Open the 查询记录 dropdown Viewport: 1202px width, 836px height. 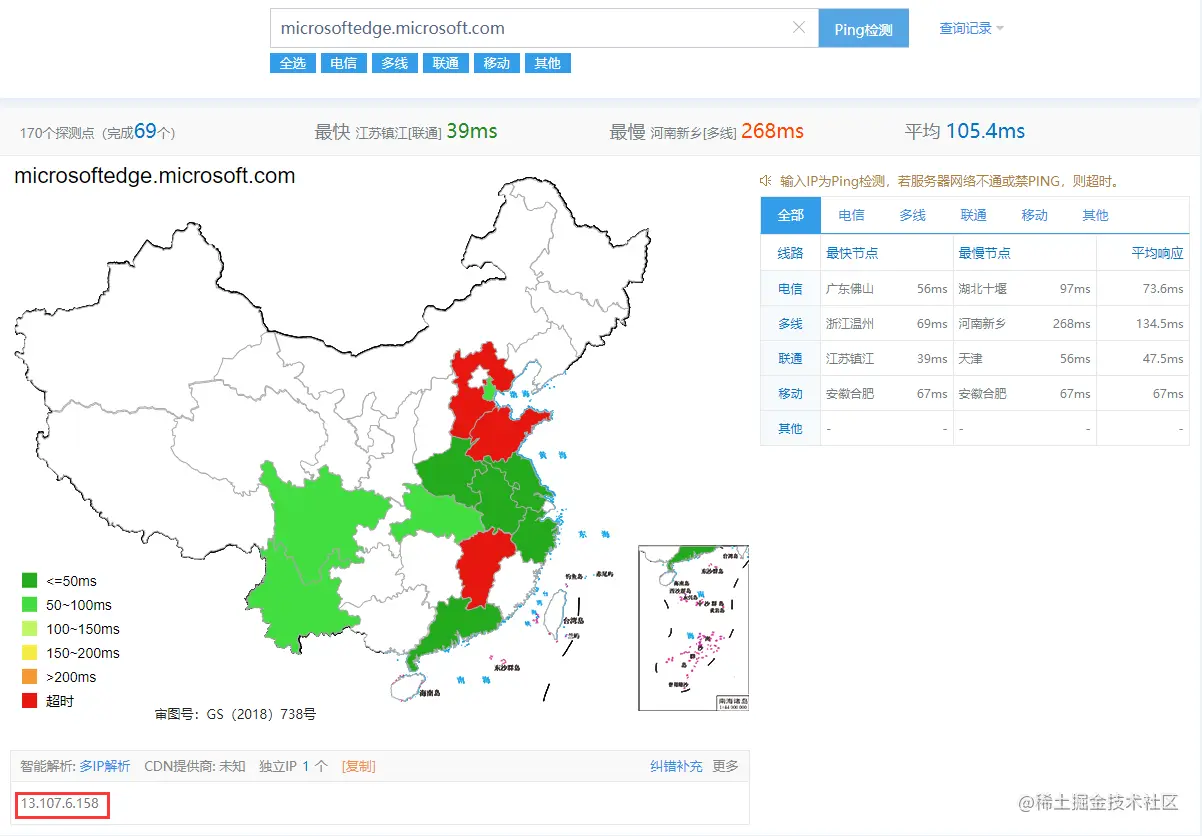(971, 28)
